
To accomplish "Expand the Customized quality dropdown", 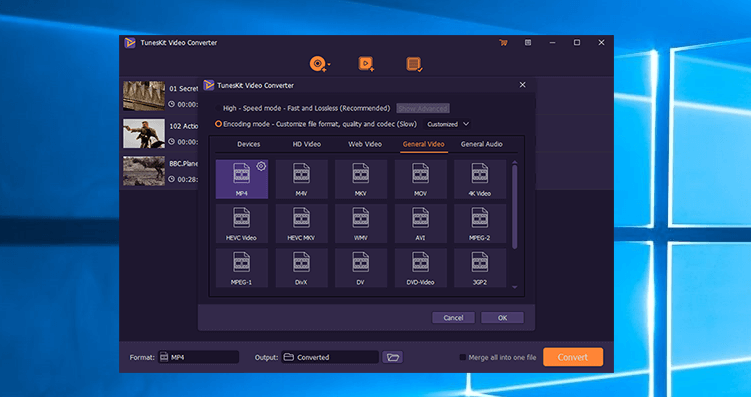I will (x=447, y=124).
